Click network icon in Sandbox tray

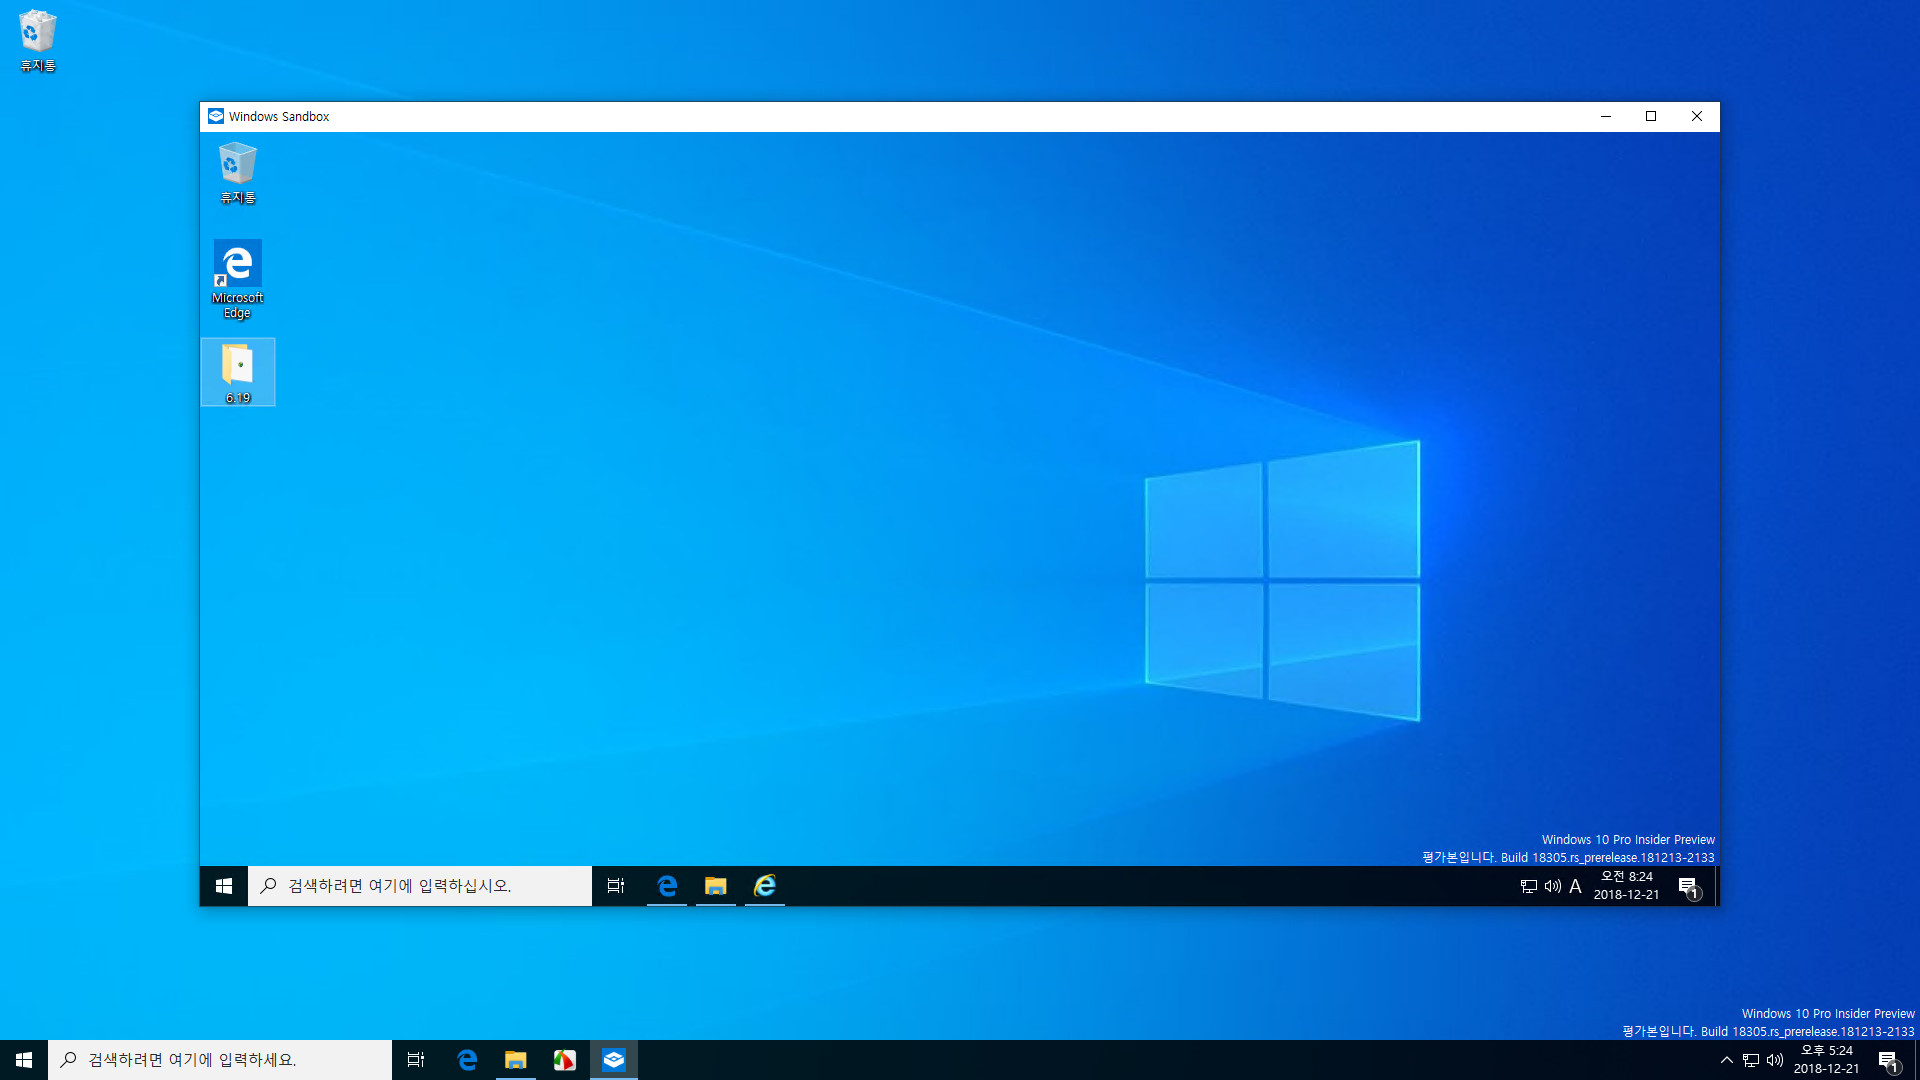(1529, 886)
